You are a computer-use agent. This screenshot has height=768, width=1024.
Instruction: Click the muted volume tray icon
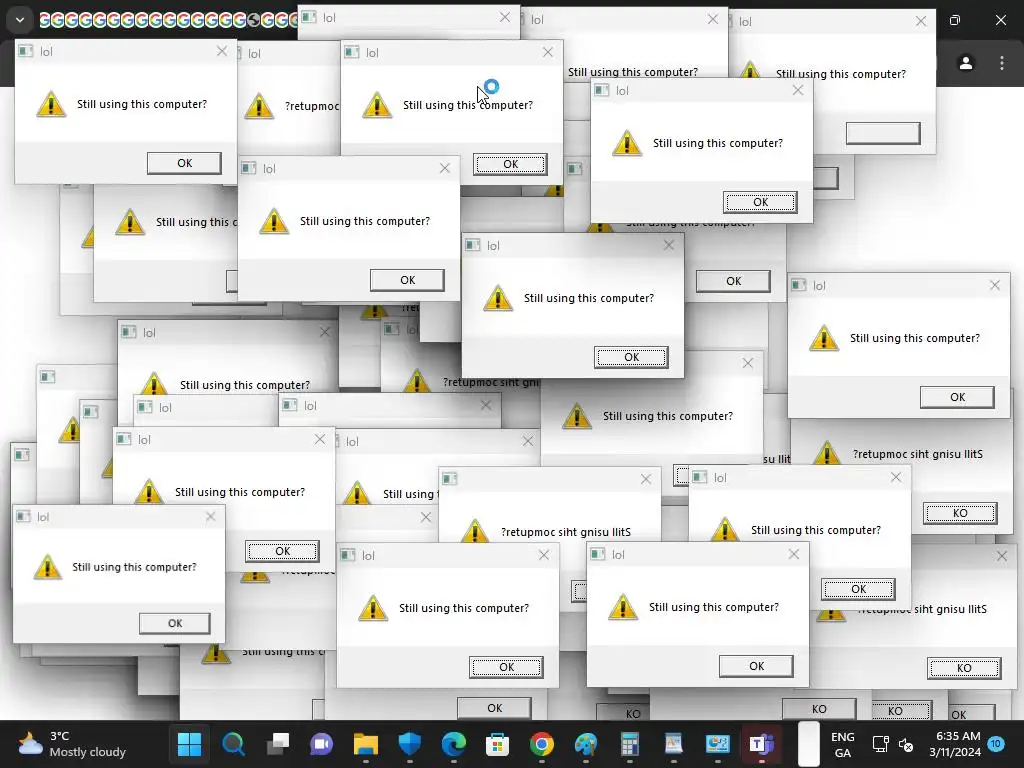click(906, 744)
